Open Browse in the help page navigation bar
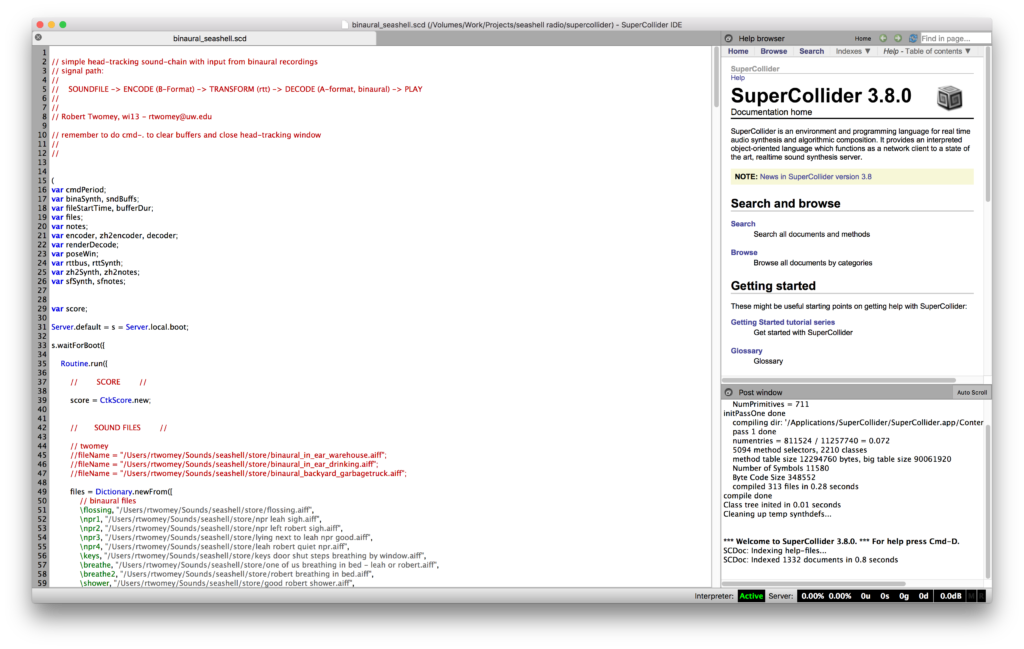Screen dimensions: 1024x649 (774, 51)
